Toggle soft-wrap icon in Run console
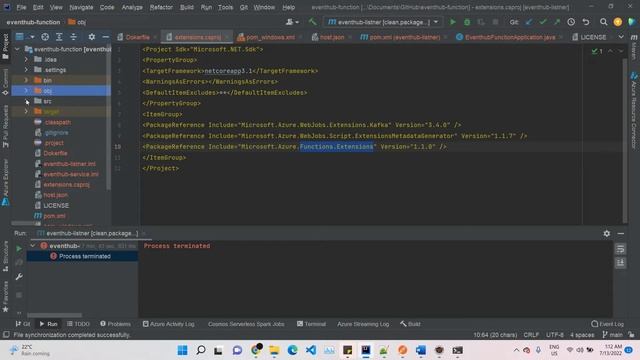Viewport: 640px width, 360px height. tap(620, 249)
